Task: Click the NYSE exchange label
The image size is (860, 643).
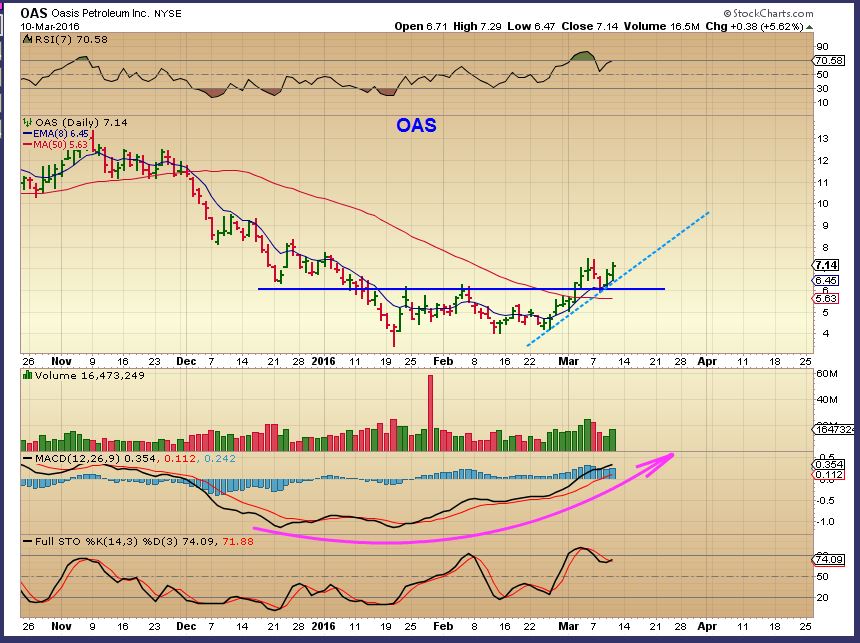Action: coord(167,14)
